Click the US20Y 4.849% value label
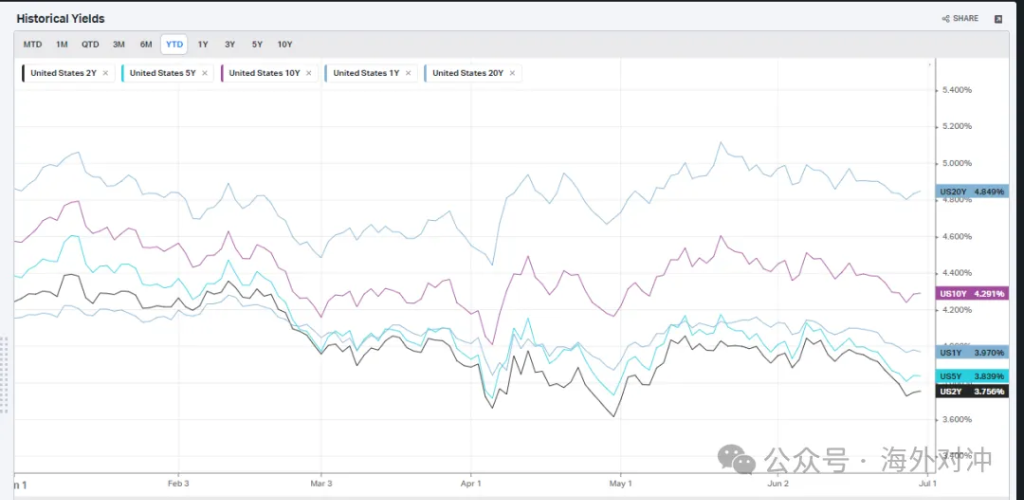The image size is (1024, 500). (x=972, y=191)
